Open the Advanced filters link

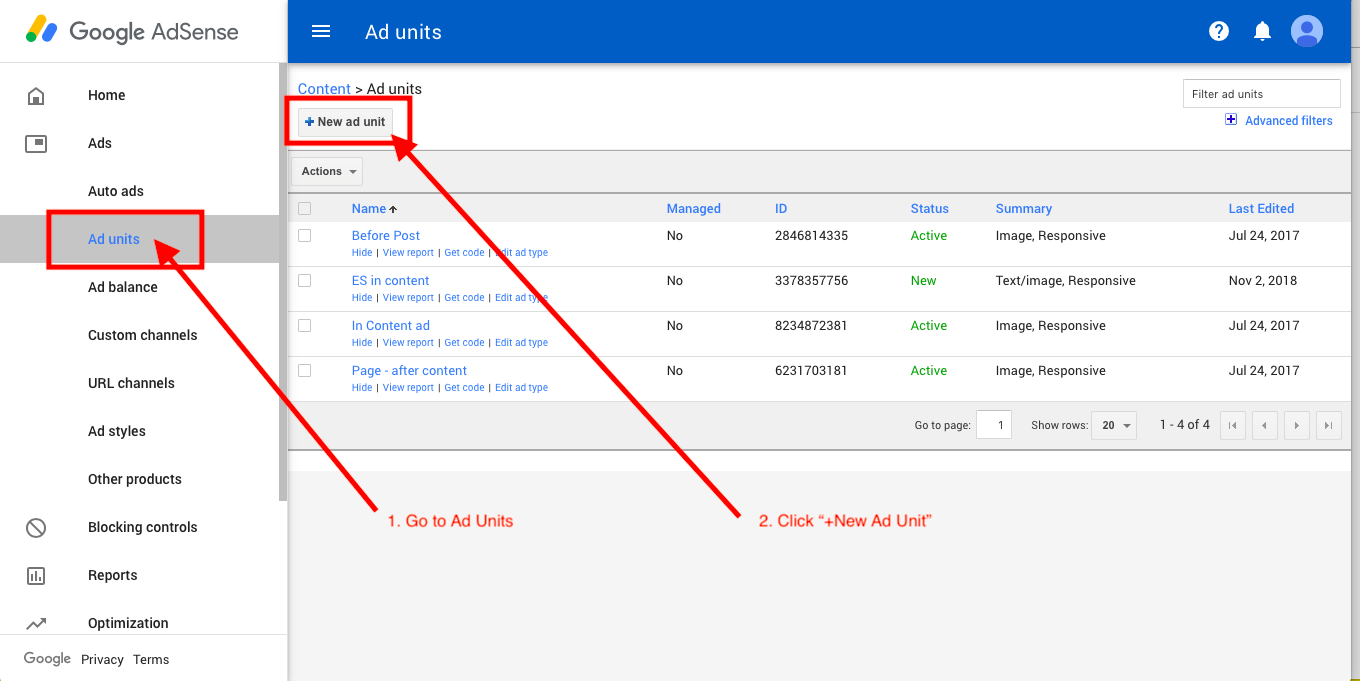point(1288,120)
